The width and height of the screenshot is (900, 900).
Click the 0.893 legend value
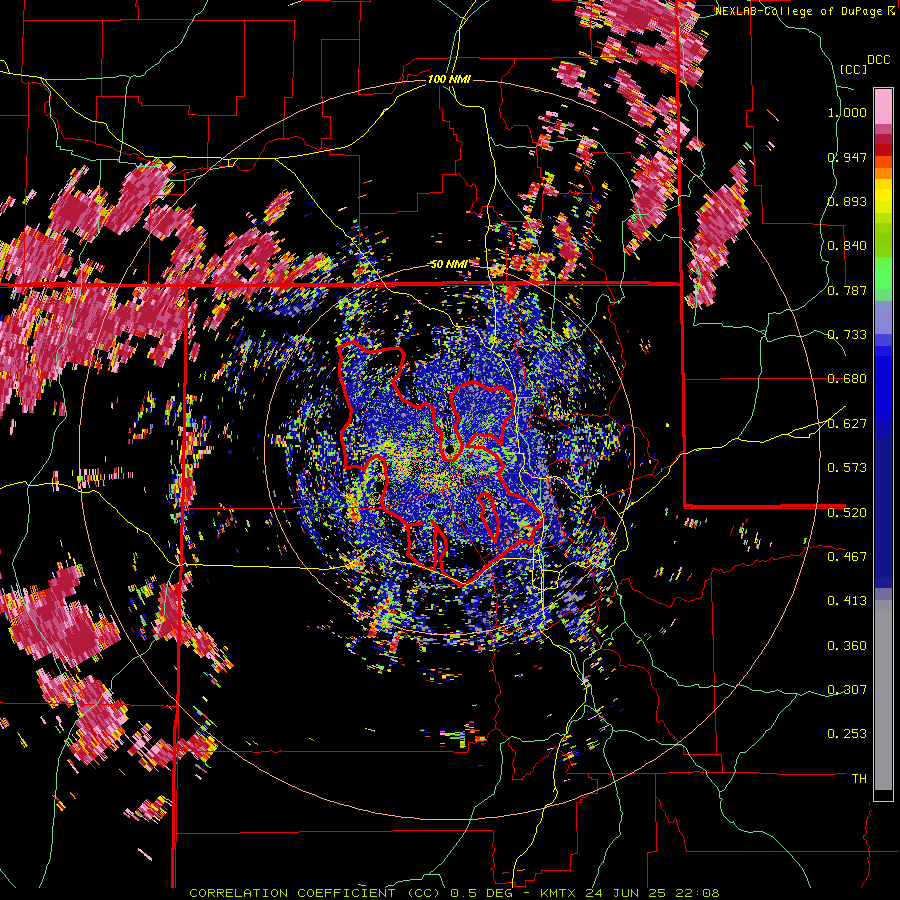[x=847, y=201]
